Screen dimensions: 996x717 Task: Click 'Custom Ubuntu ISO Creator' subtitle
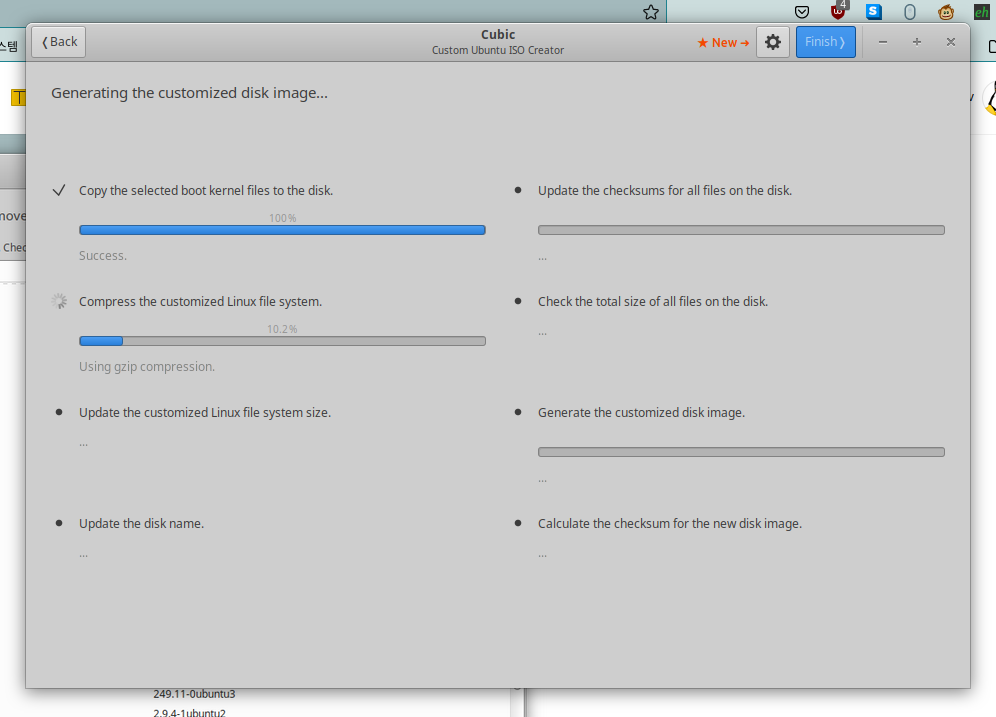(x=498, y=50)
